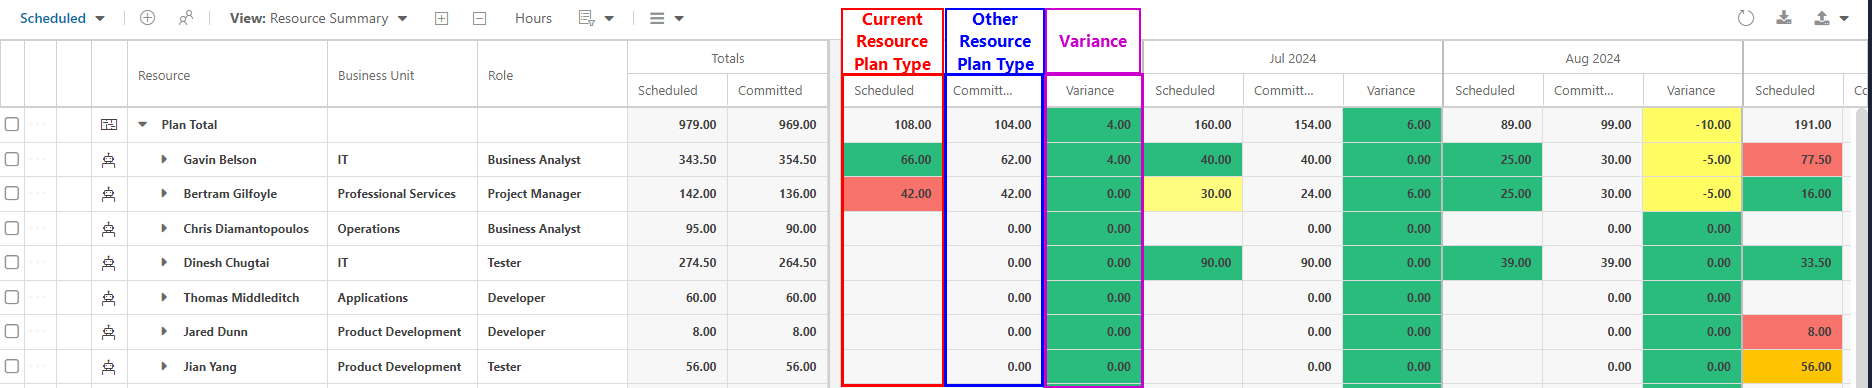Click Dinesh Chugtai's 274.50 scheduled total
Image resolution: width=1872 pixels, height=388 pixels.
click(677, 263)
